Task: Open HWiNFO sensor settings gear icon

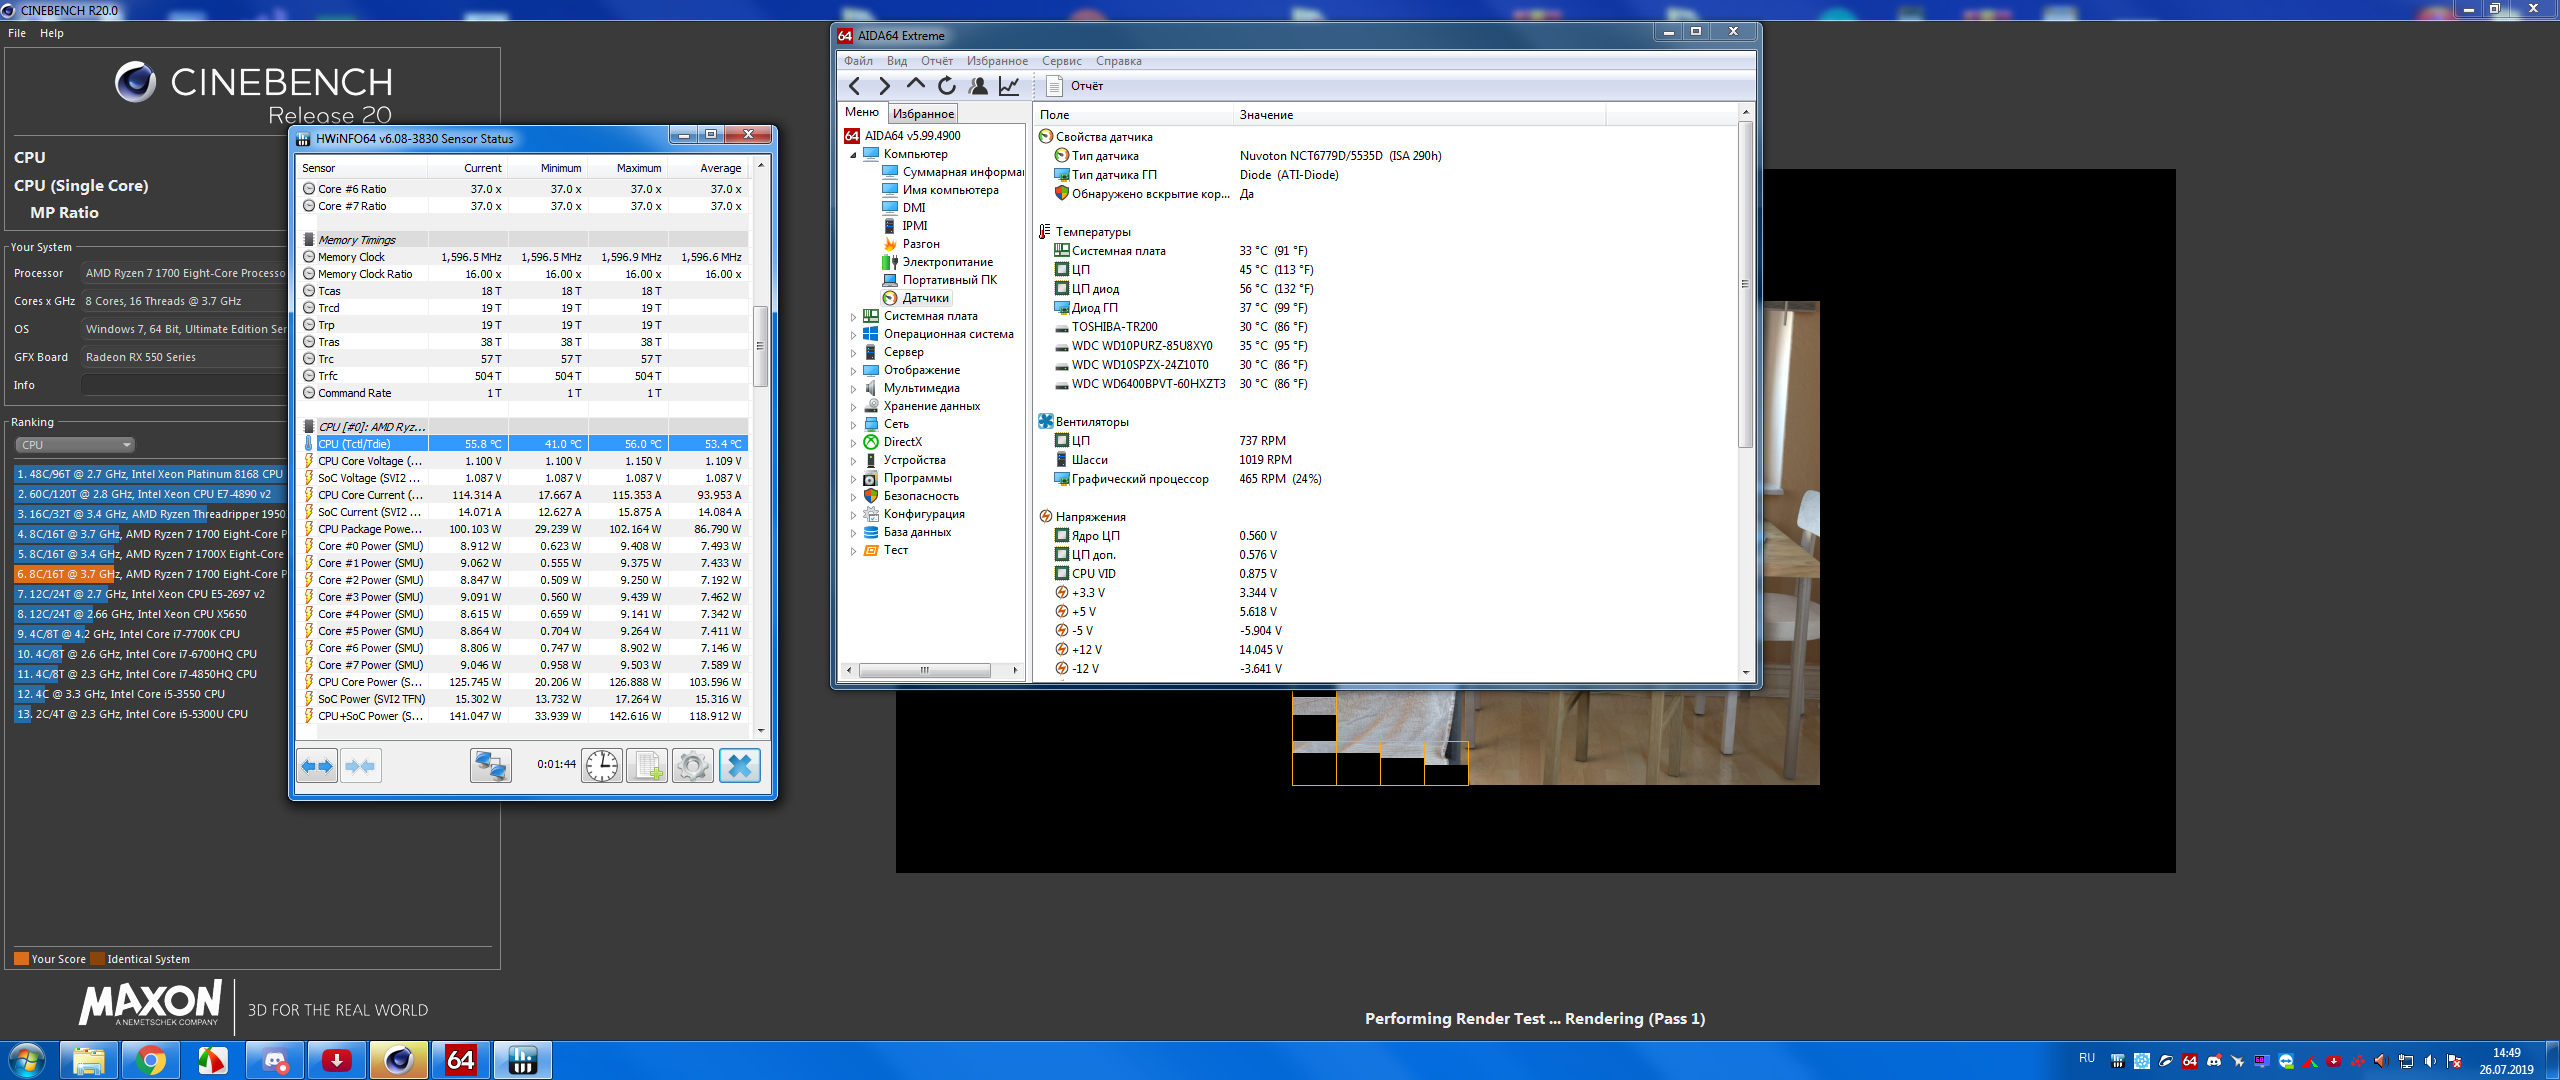Action: pyautogui.click(x=692, y=766)
